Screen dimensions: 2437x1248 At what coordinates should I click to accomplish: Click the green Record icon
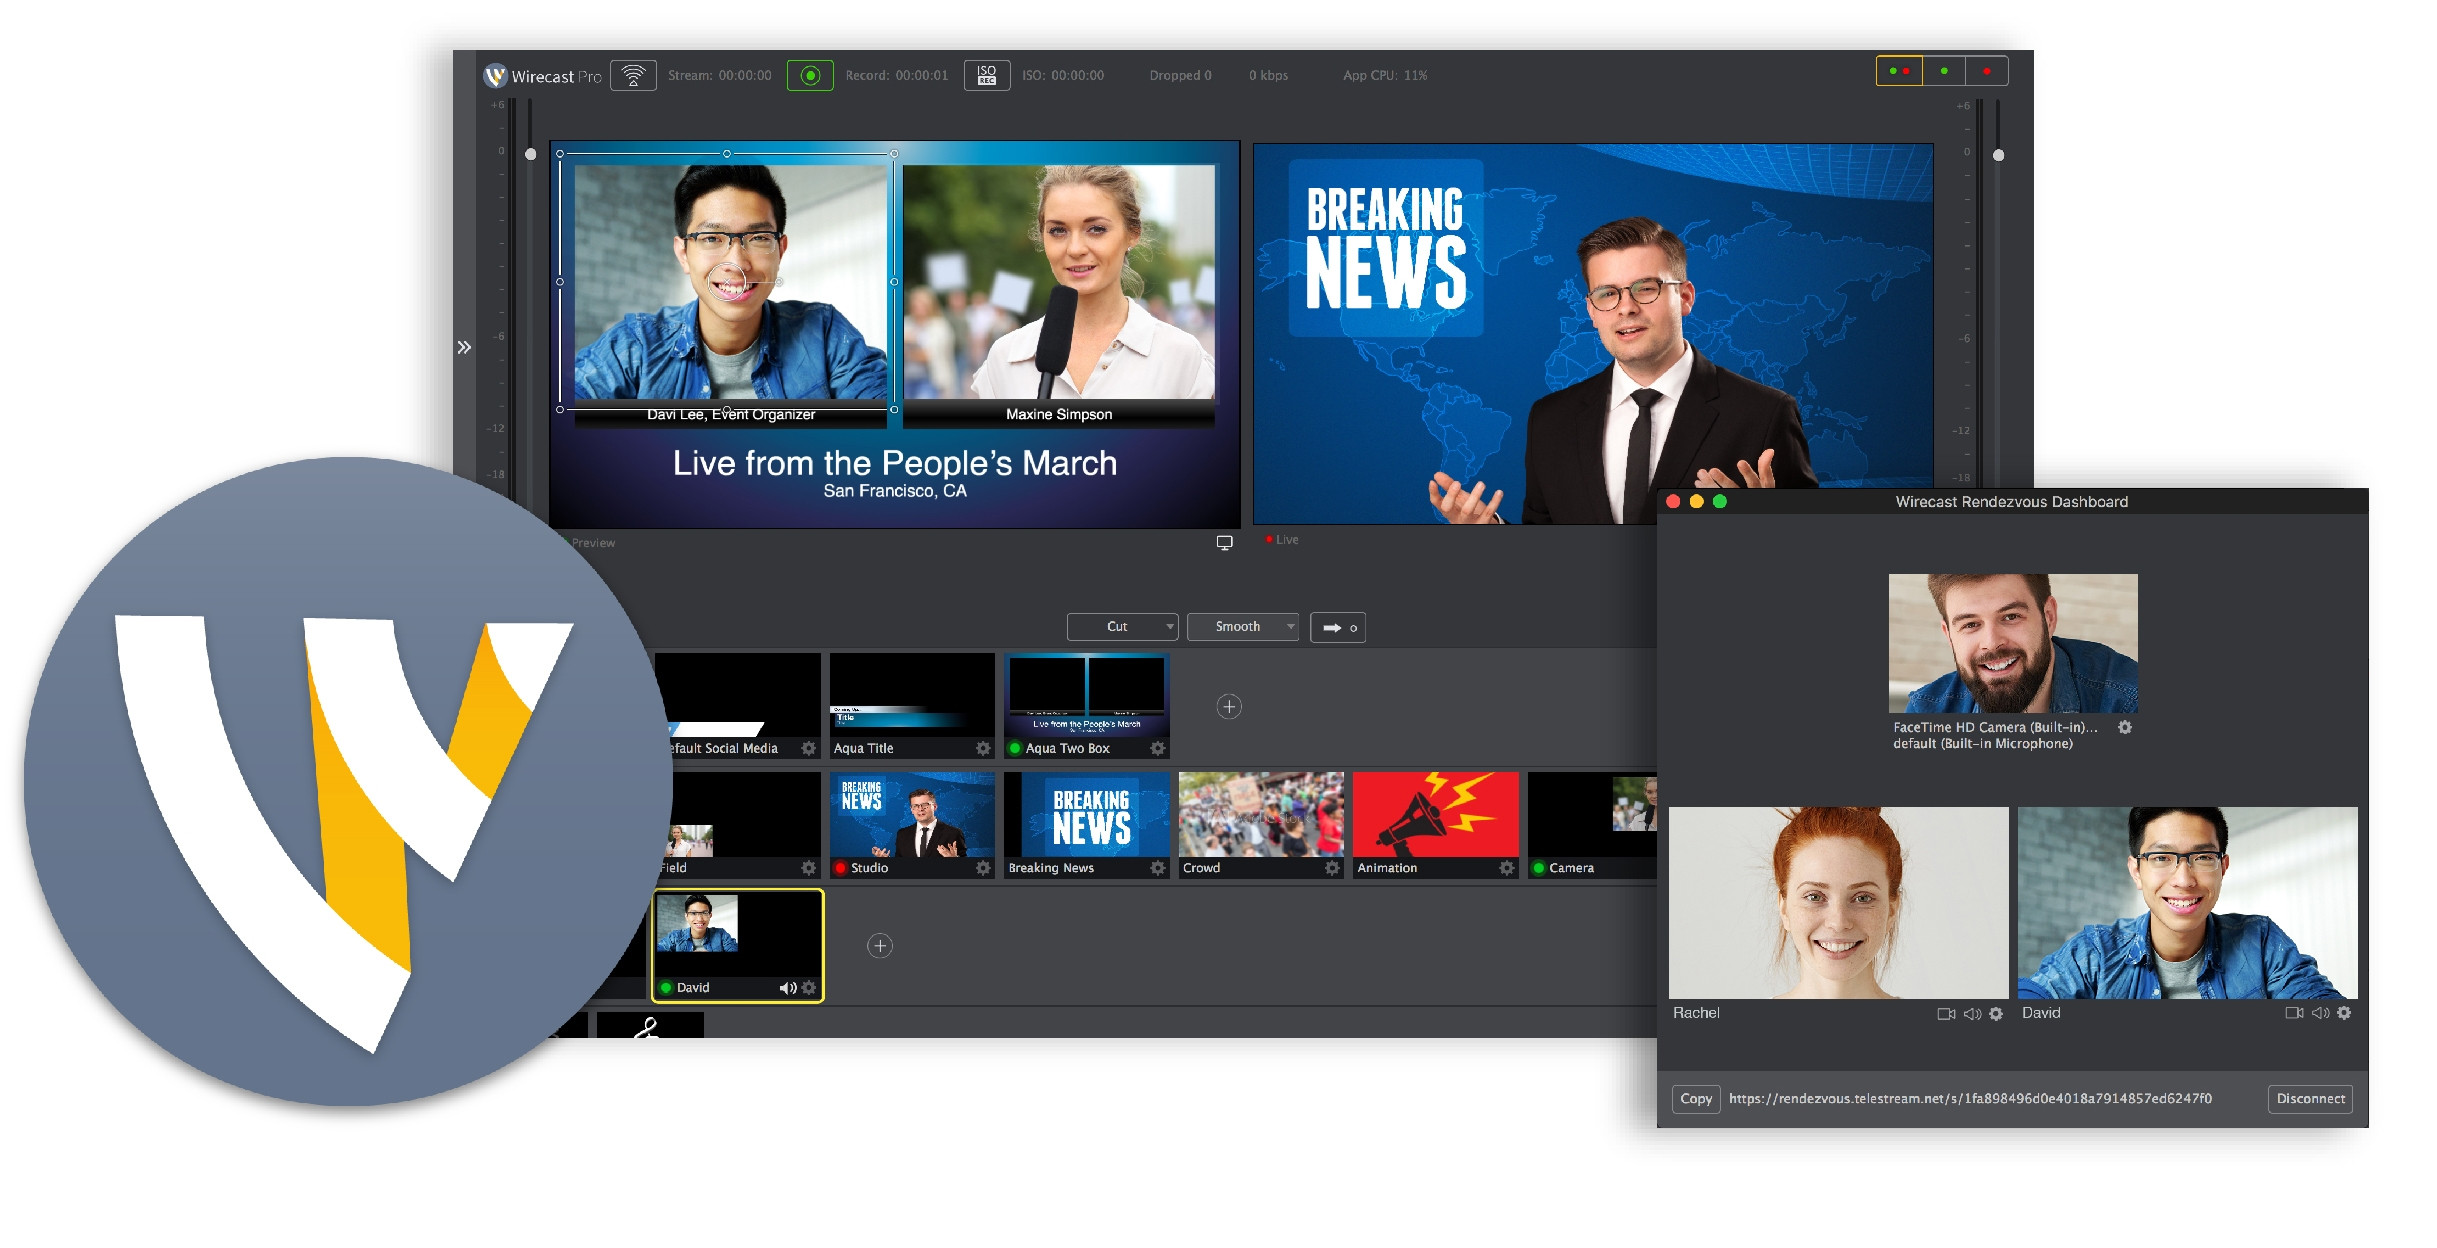810,74
